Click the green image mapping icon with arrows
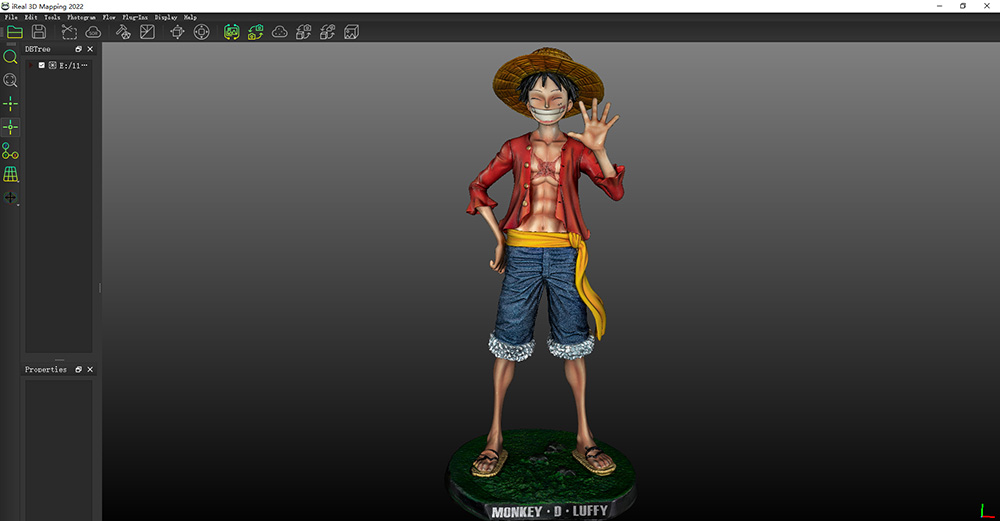1000x521 pixels. click(232, 32)
